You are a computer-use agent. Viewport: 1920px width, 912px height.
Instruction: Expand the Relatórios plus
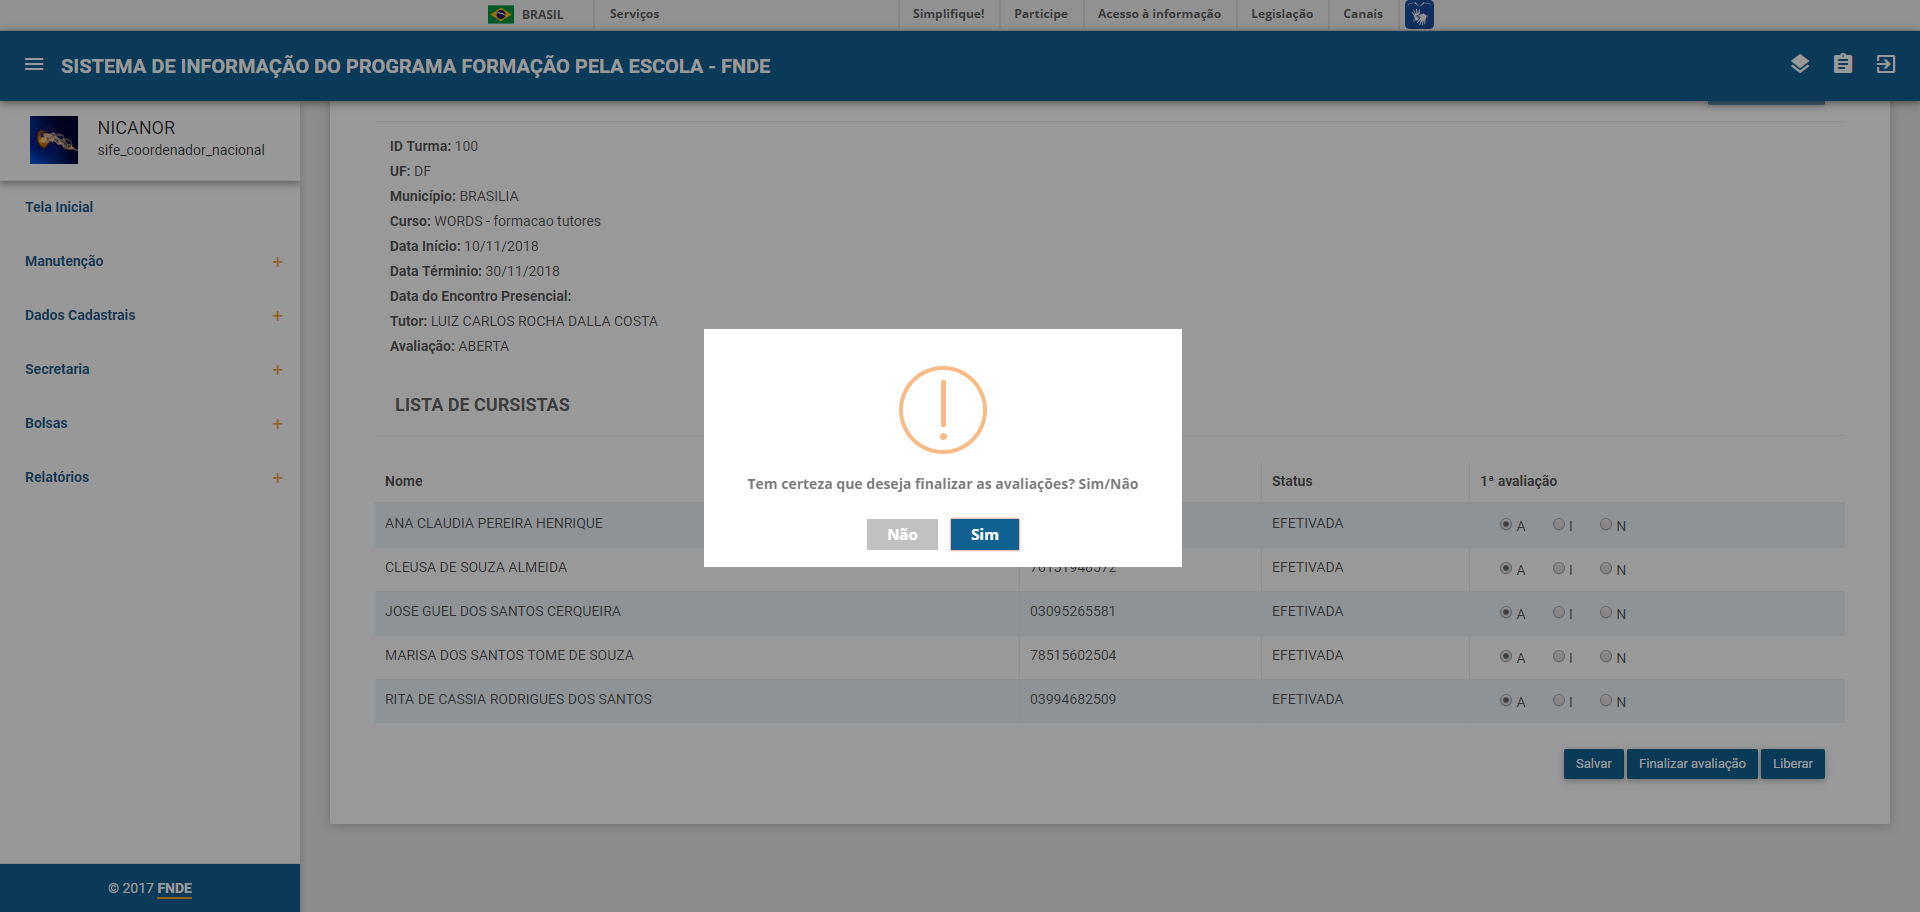tap(278, 478)
